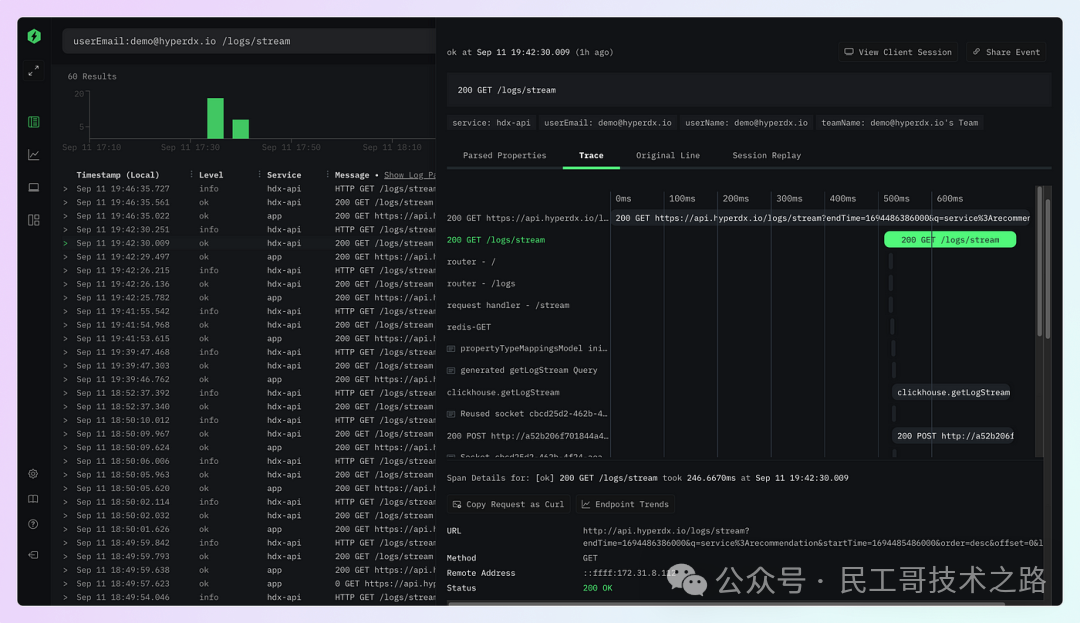Select 'request handler - /stream' trace row

point(508,306)
